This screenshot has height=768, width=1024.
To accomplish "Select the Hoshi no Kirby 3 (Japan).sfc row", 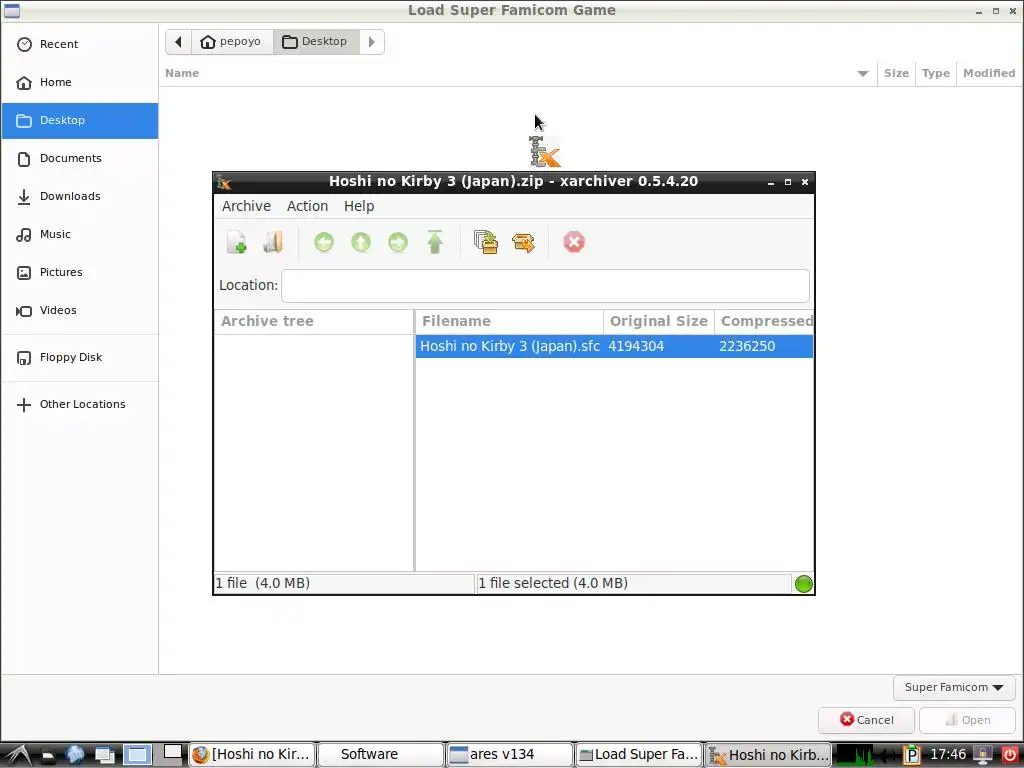I will tap(614, 346).
